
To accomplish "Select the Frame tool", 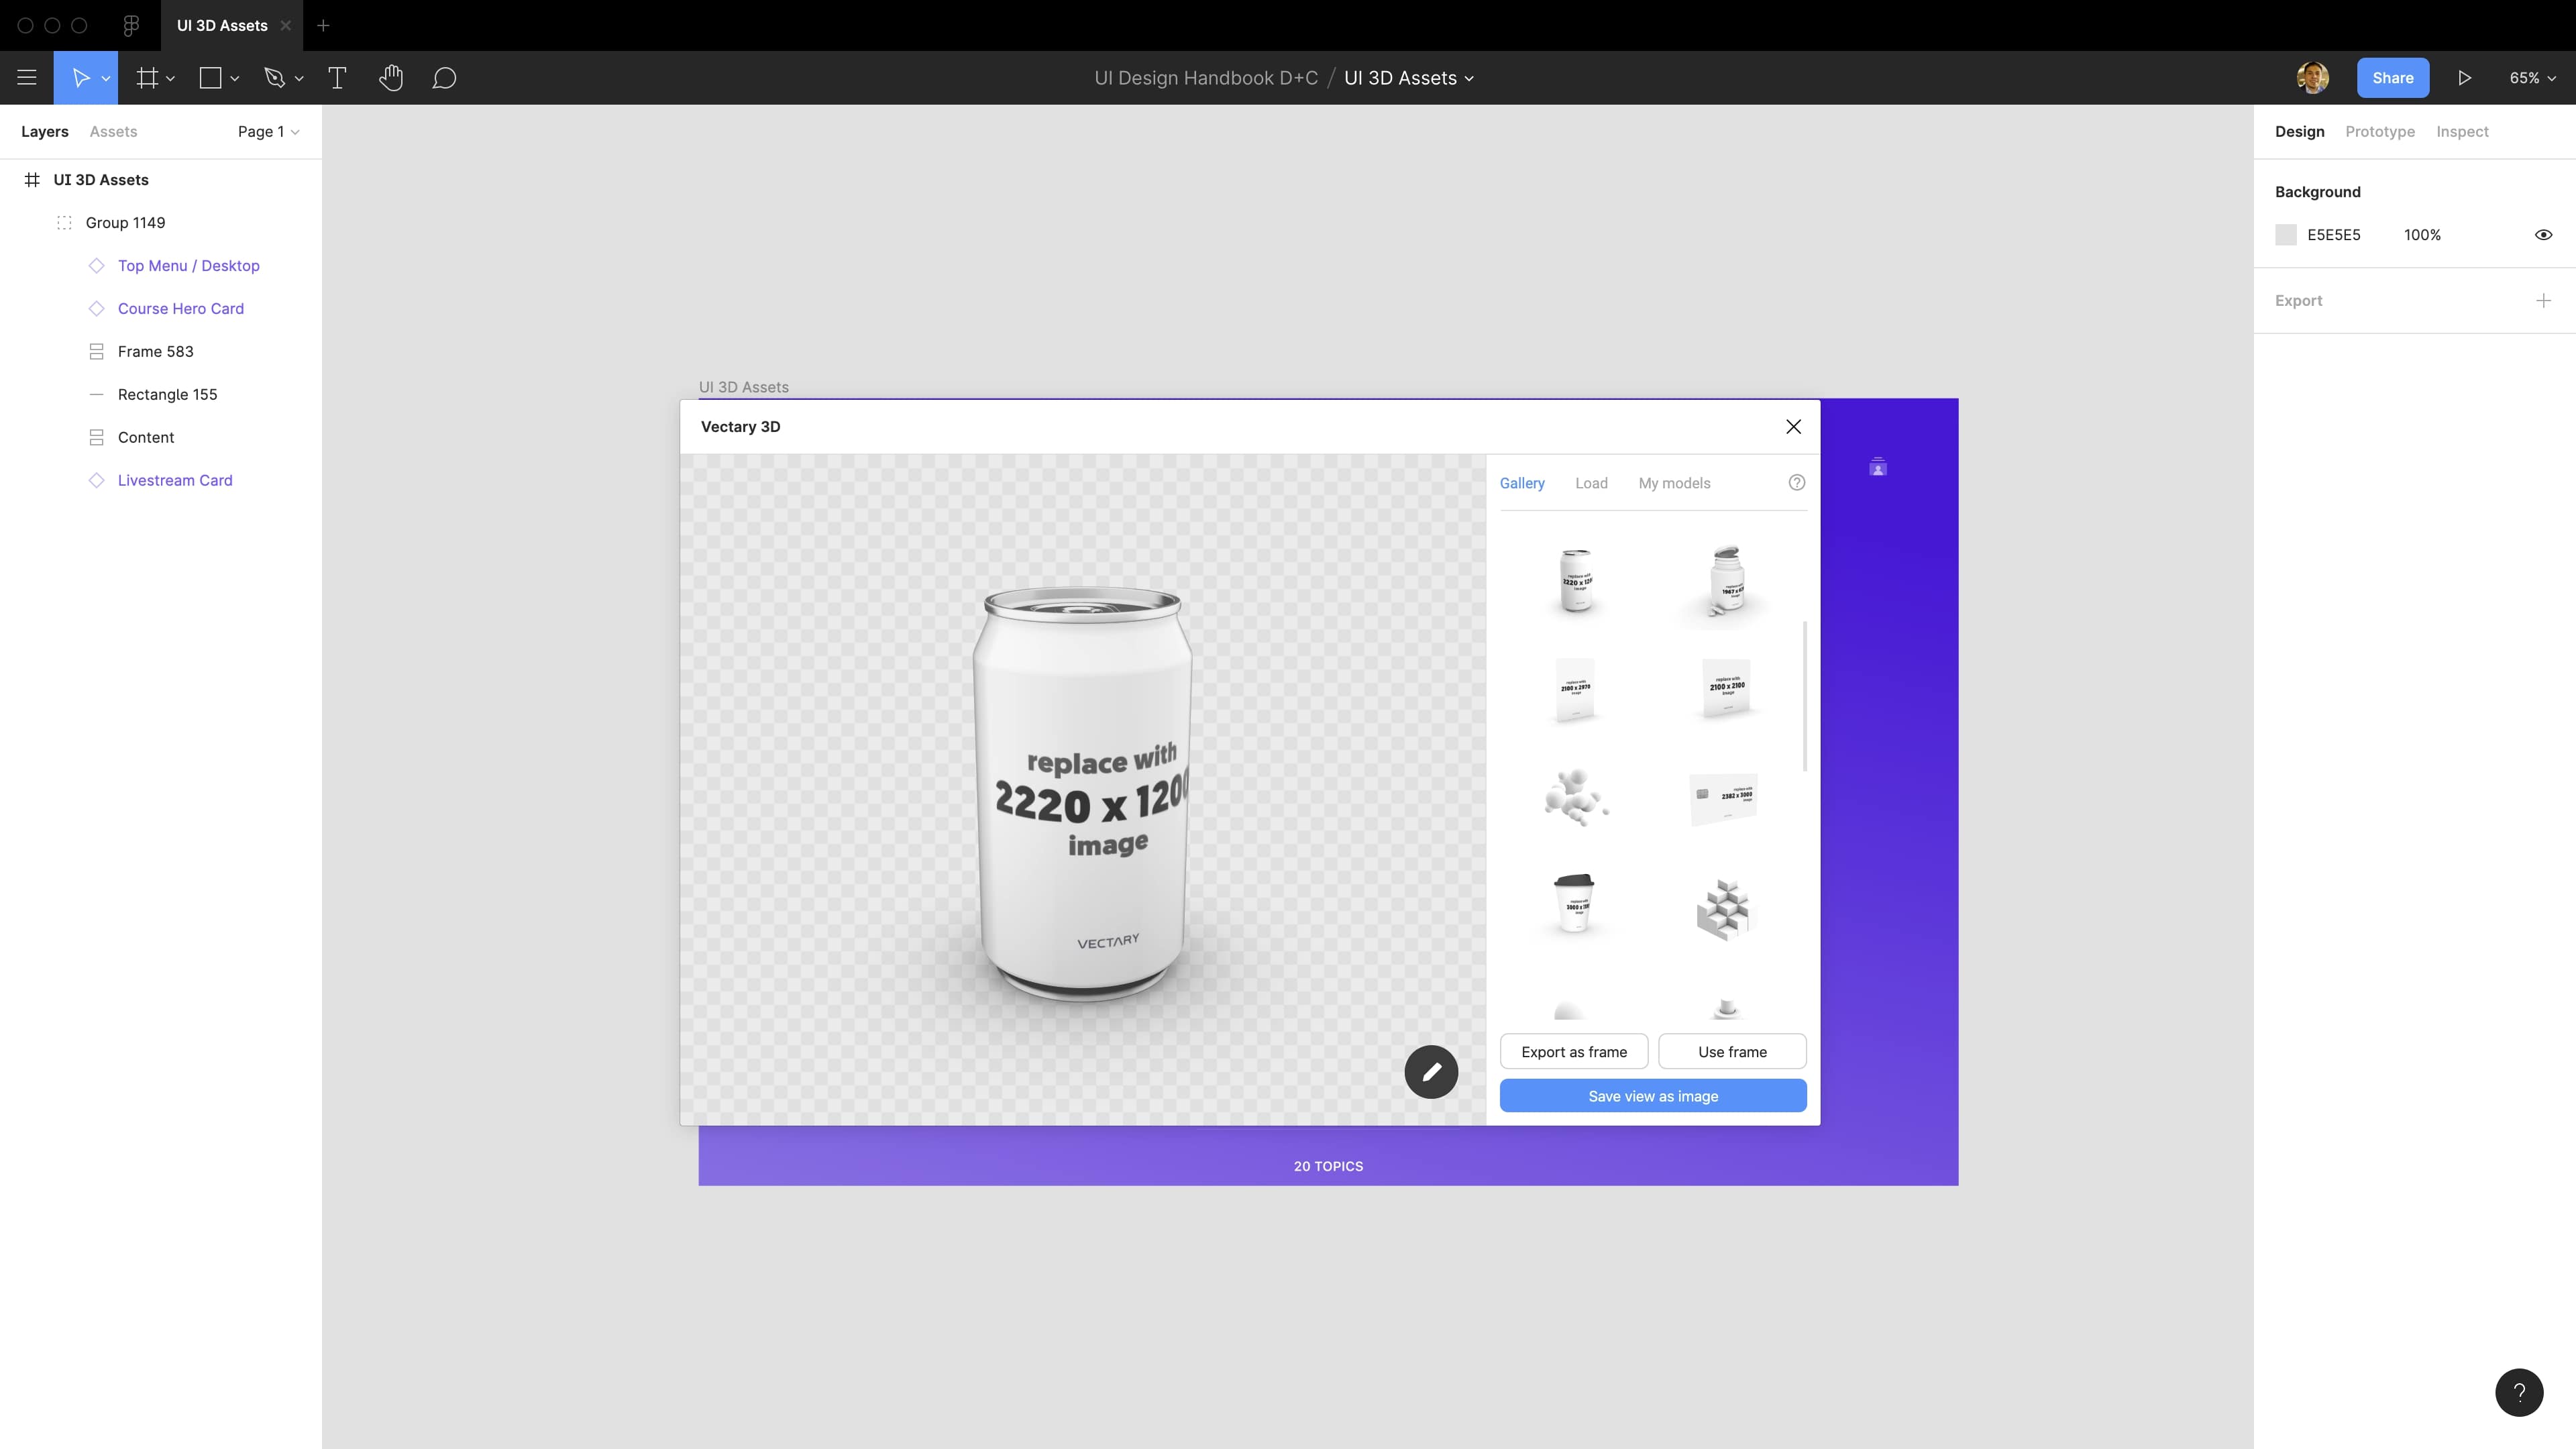I will [x=147, y=78].
